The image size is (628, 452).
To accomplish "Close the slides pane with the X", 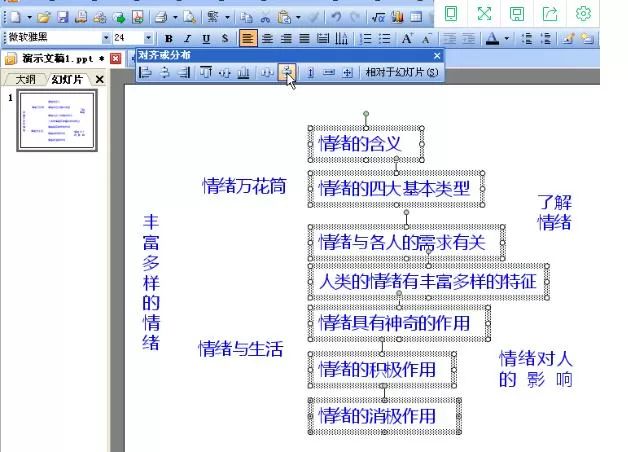I will [x=100, y=80].
